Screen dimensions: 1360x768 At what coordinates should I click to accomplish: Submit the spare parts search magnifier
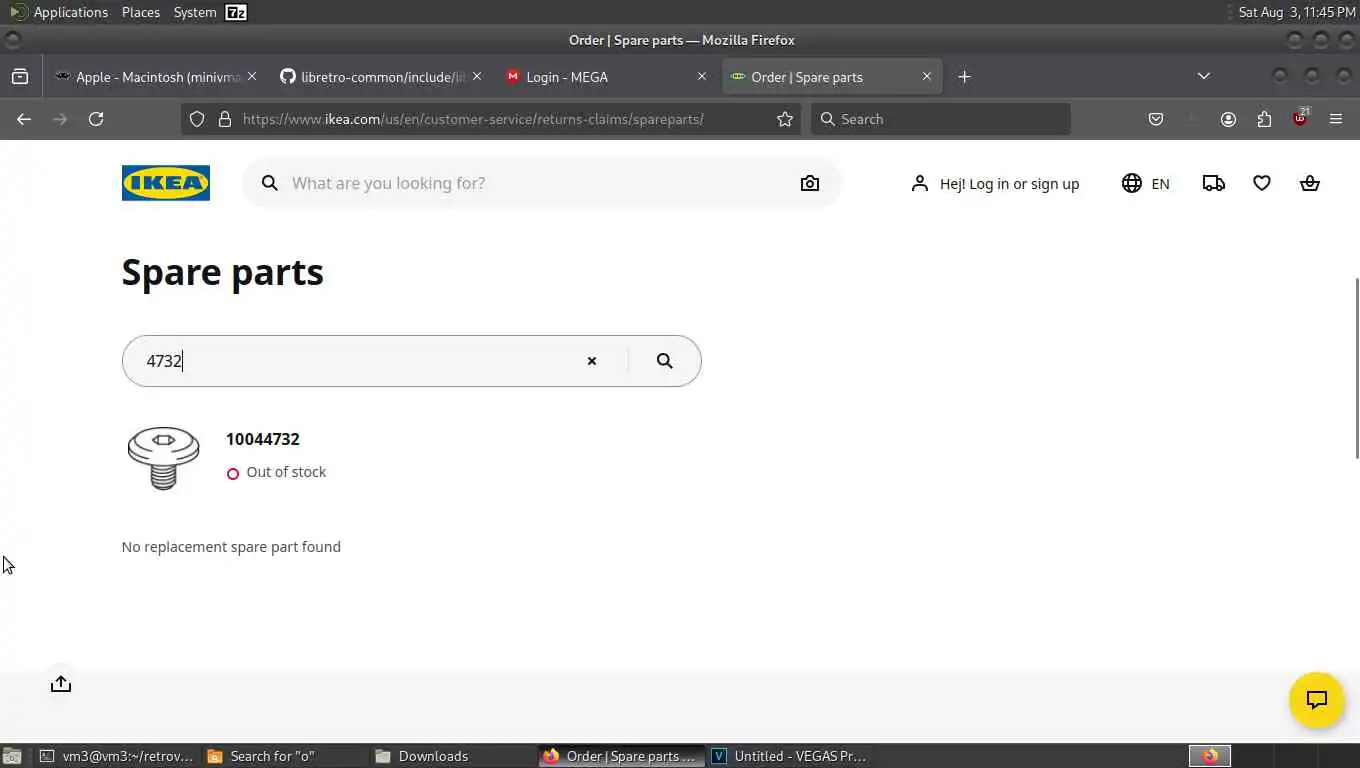[x=665, y=361]
